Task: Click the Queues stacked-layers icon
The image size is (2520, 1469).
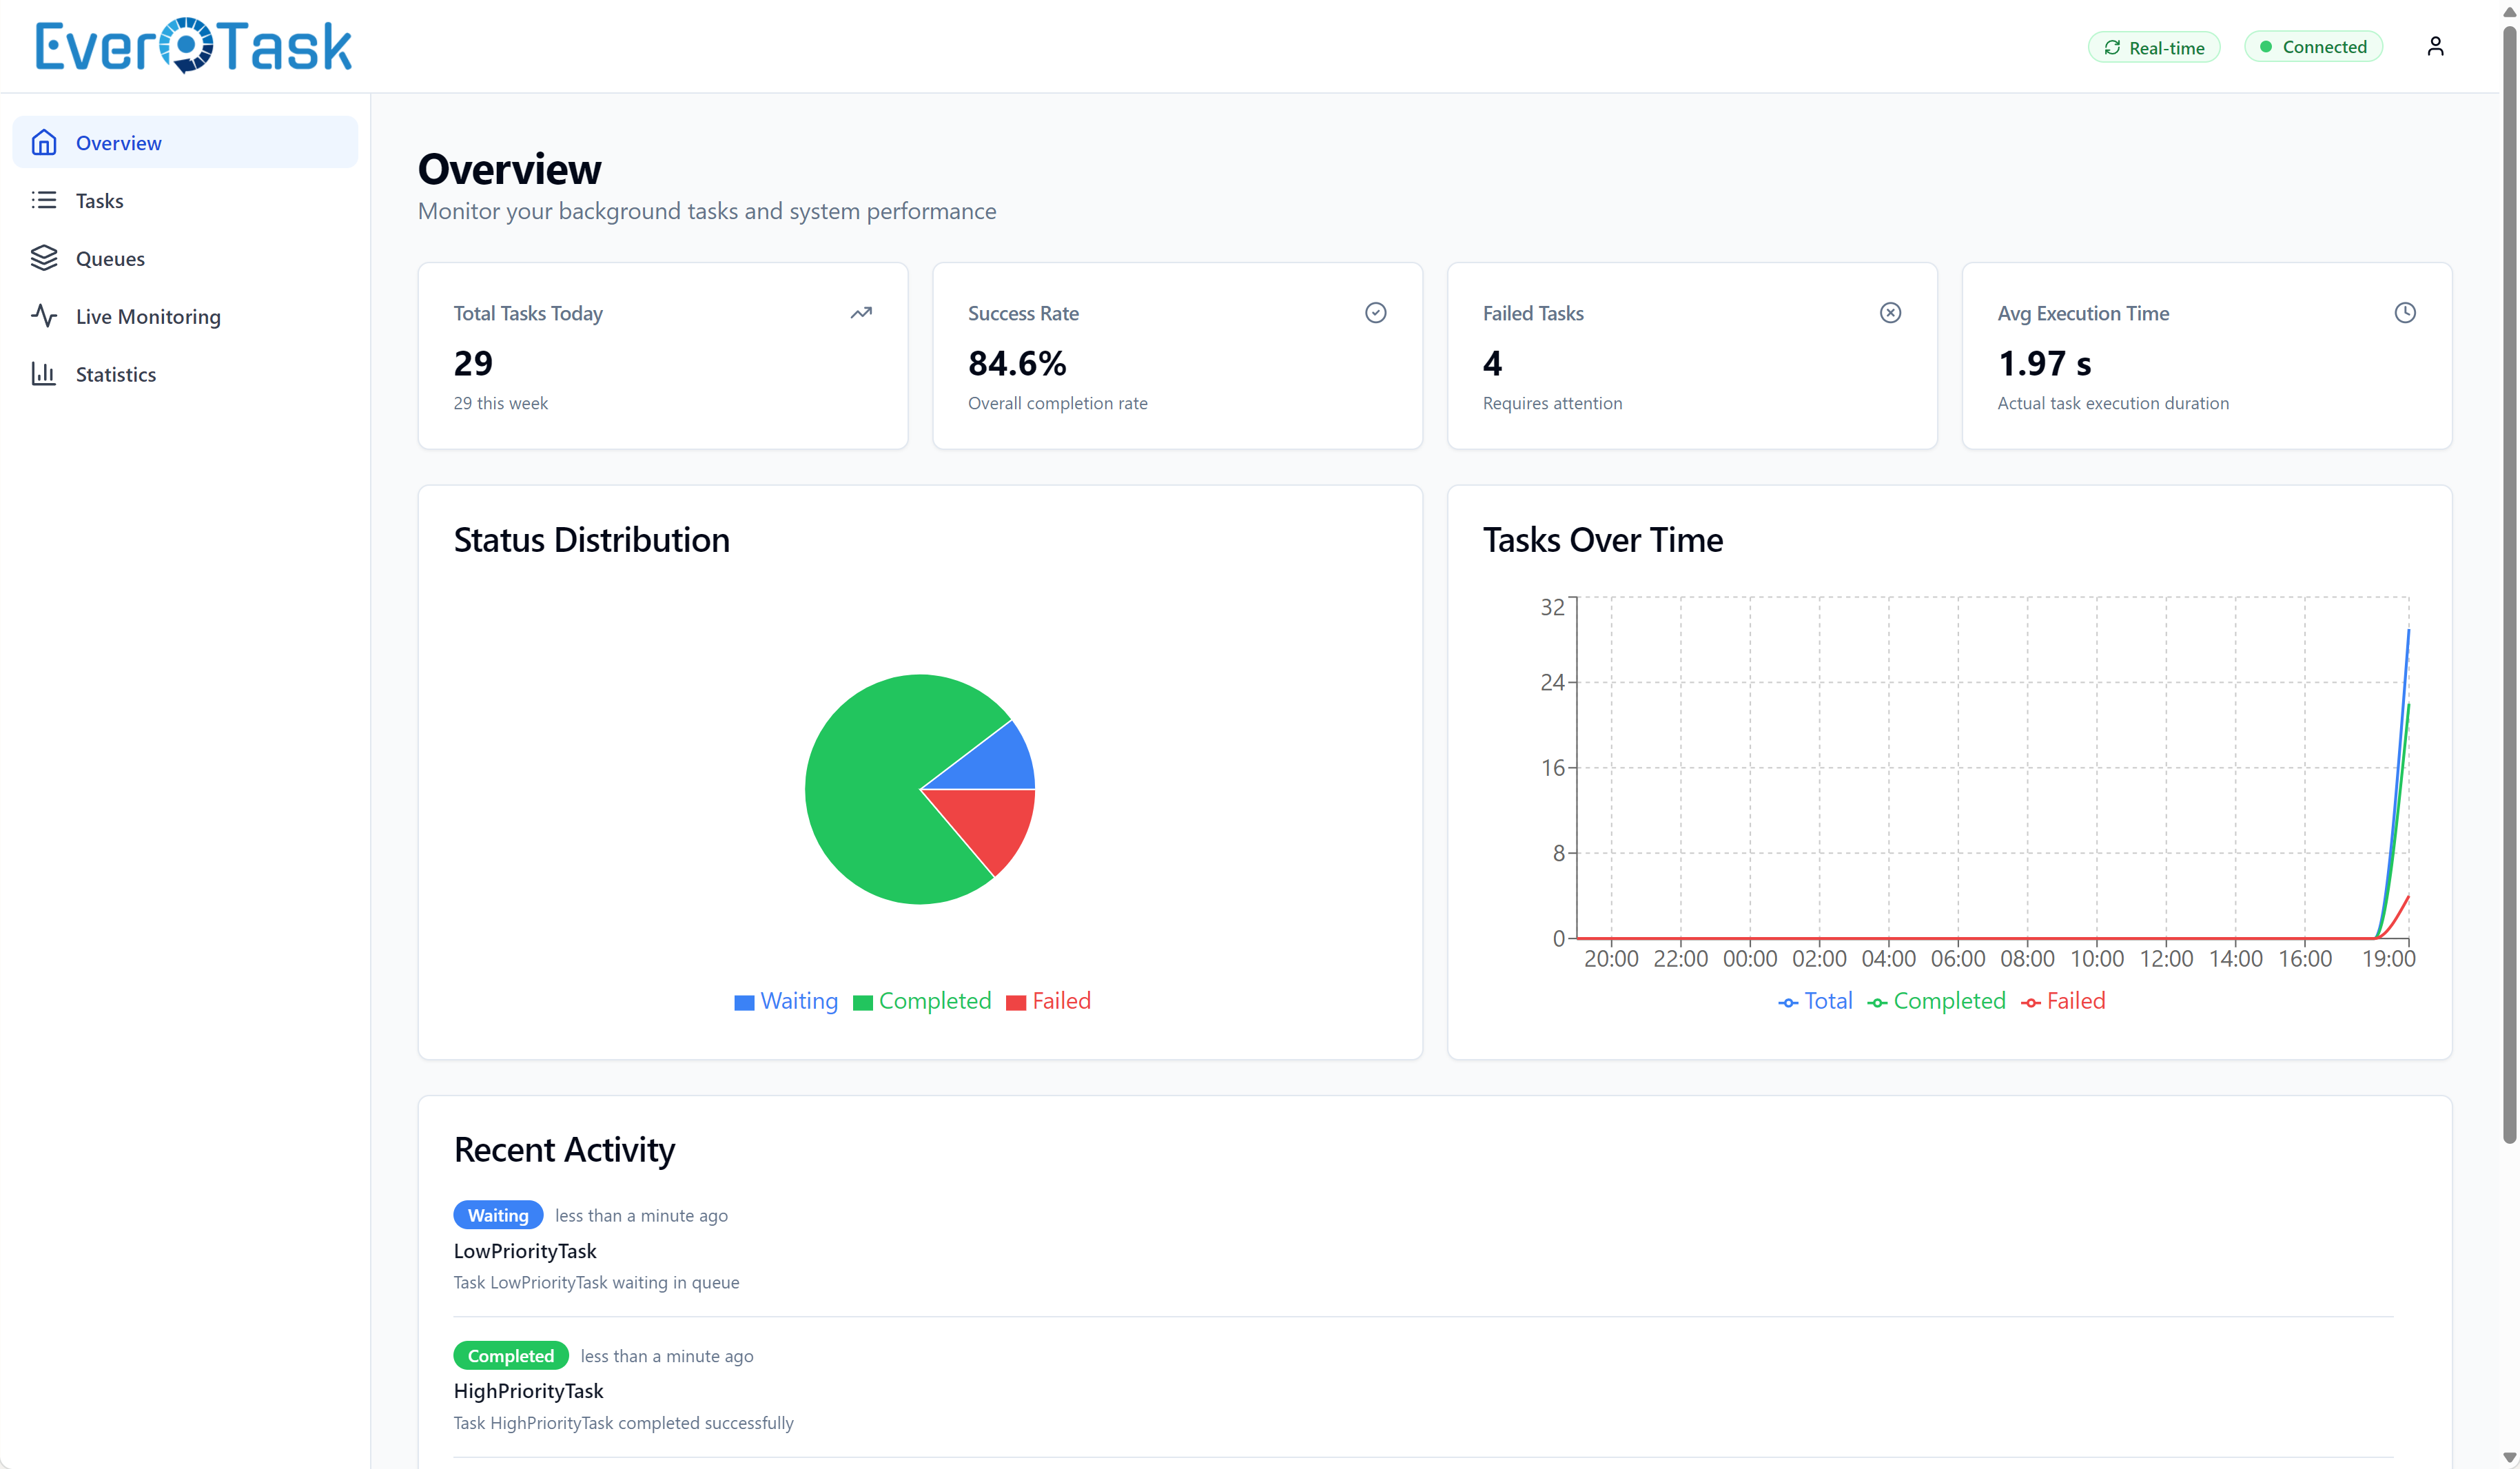Action: coord(44,258)
